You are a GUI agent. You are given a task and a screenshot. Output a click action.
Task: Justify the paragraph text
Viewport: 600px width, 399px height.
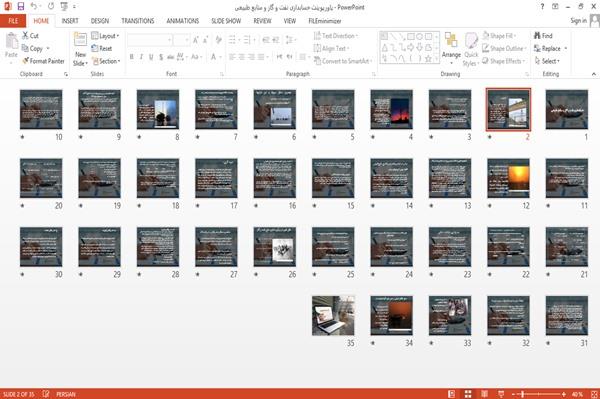click(x=261, y=57)
